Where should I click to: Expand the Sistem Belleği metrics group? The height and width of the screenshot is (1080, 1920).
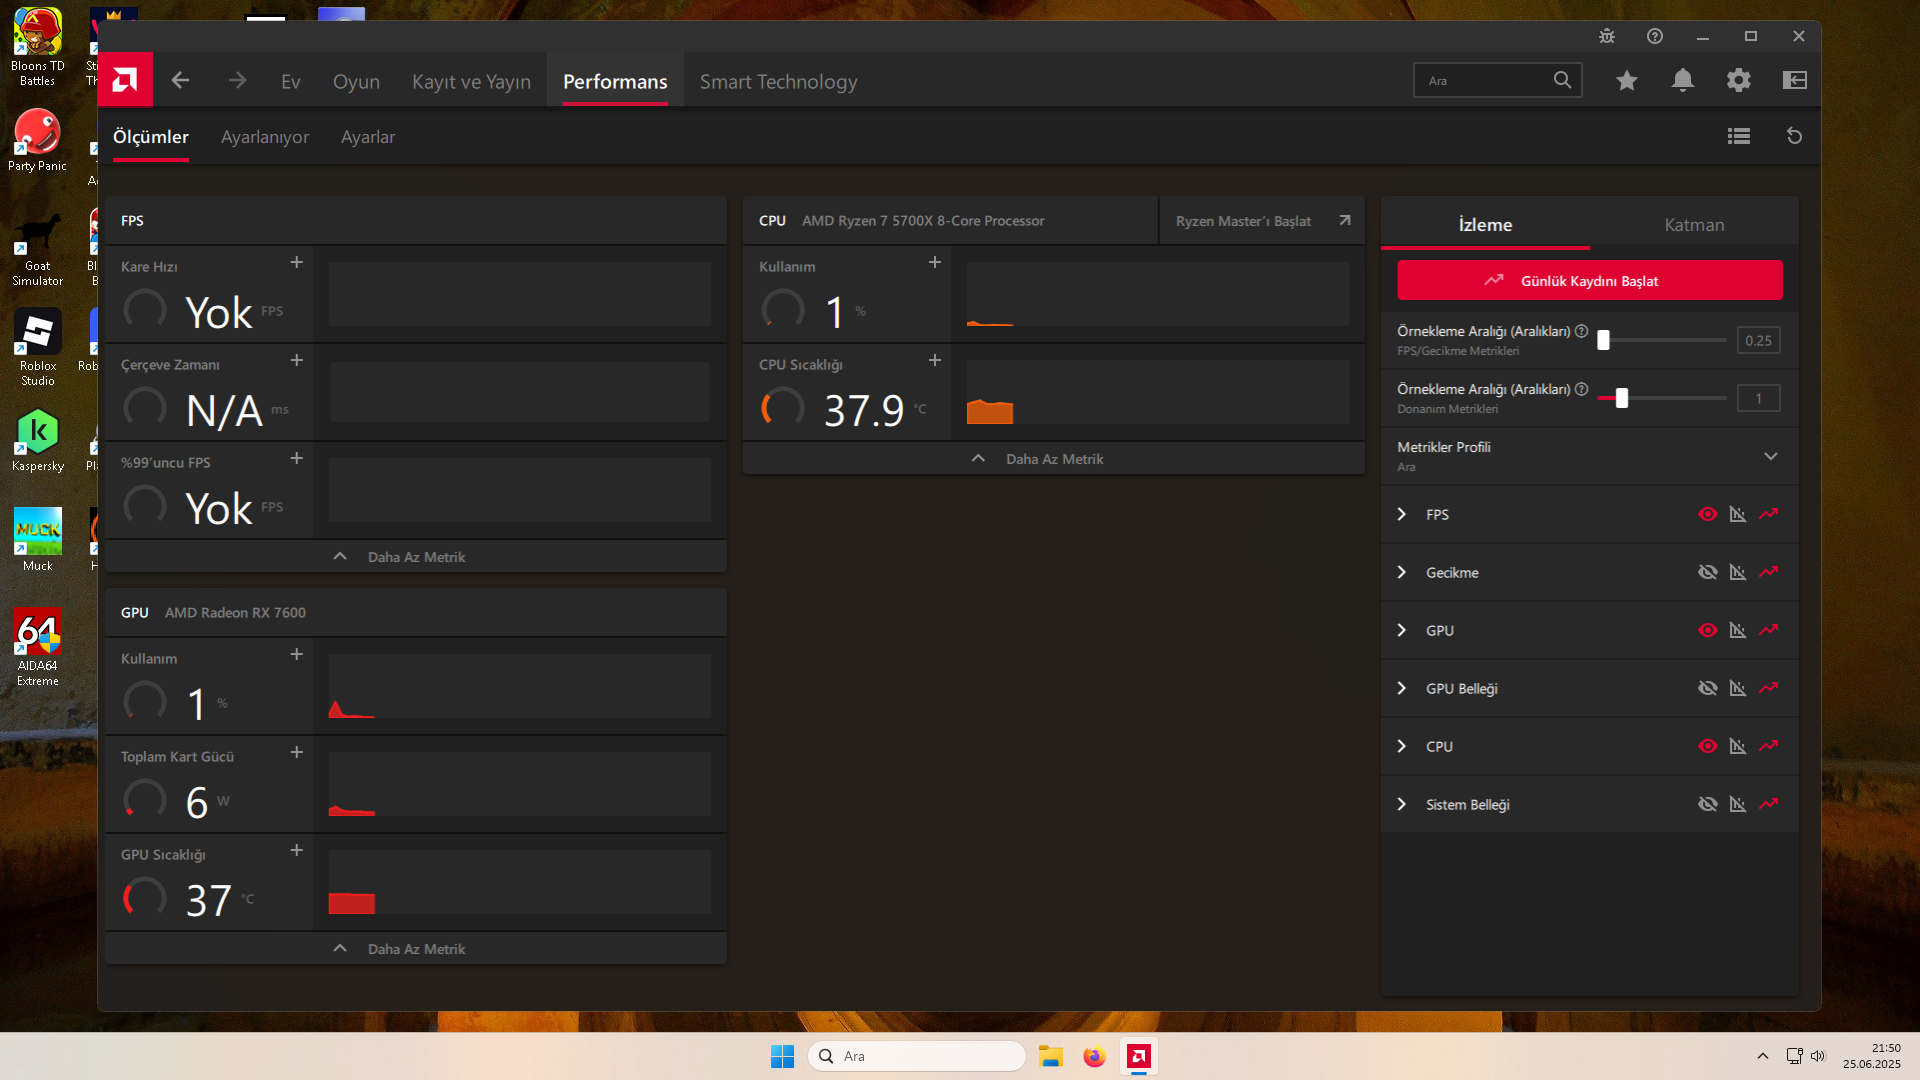point(1402,804)
